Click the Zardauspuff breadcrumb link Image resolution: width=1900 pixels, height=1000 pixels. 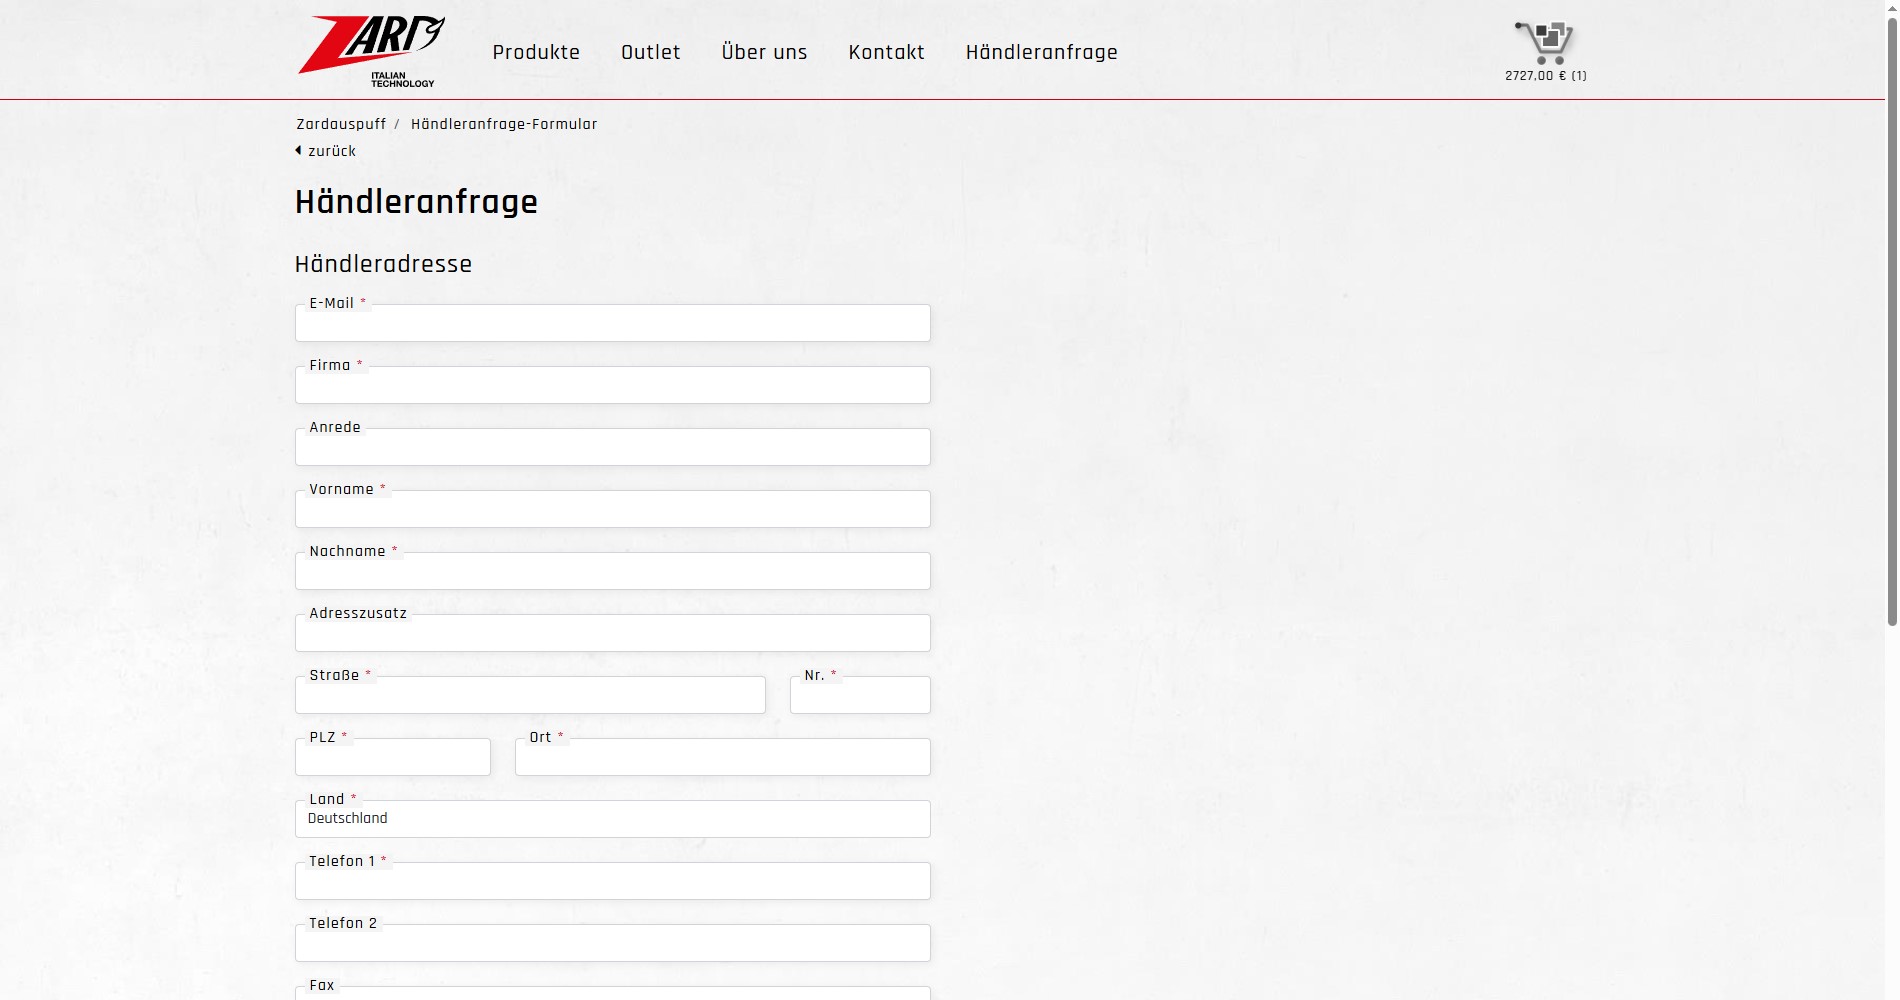tap(341, 124)
